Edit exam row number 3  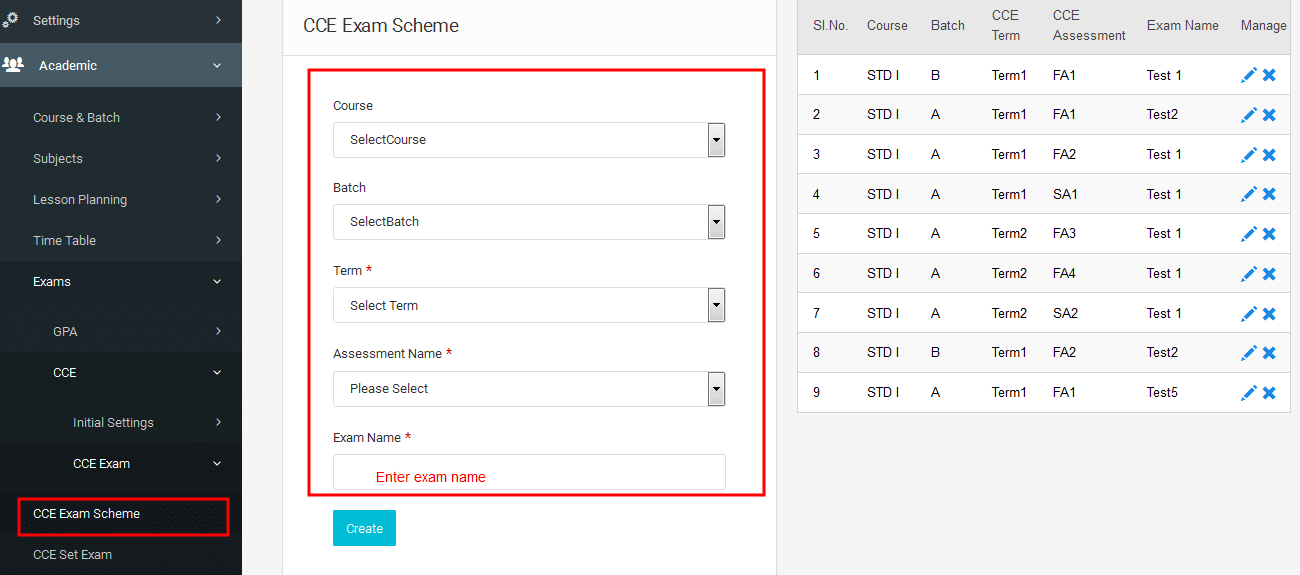tap(1249, 155)
